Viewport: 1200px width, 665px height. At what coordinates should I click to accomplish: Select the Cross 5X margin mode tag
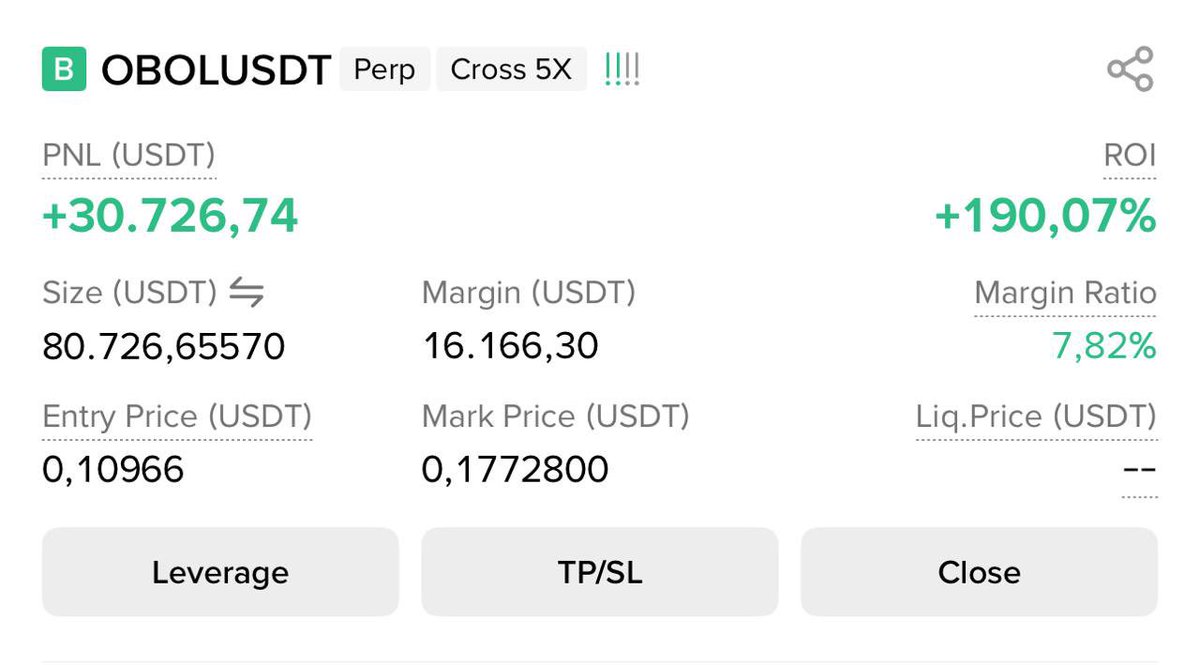click(x=511, y=70)
